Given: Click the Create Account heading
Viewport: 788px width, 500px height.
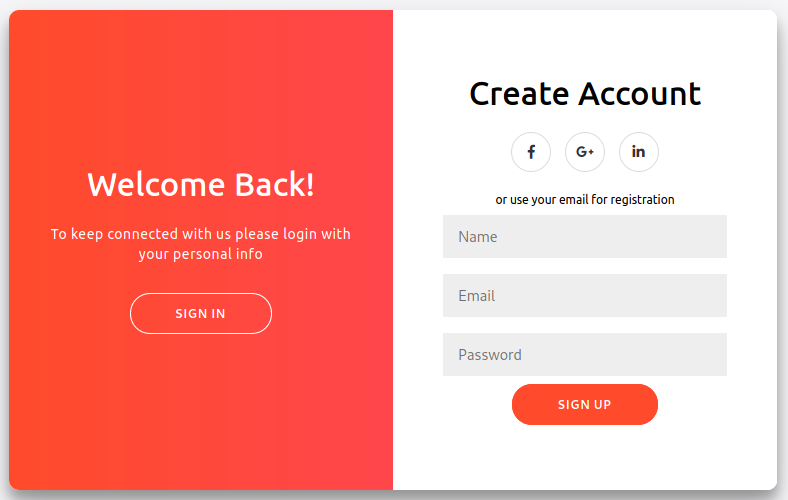Looking at the screenshot, I should pyautogui.click(x=585, y=94).
